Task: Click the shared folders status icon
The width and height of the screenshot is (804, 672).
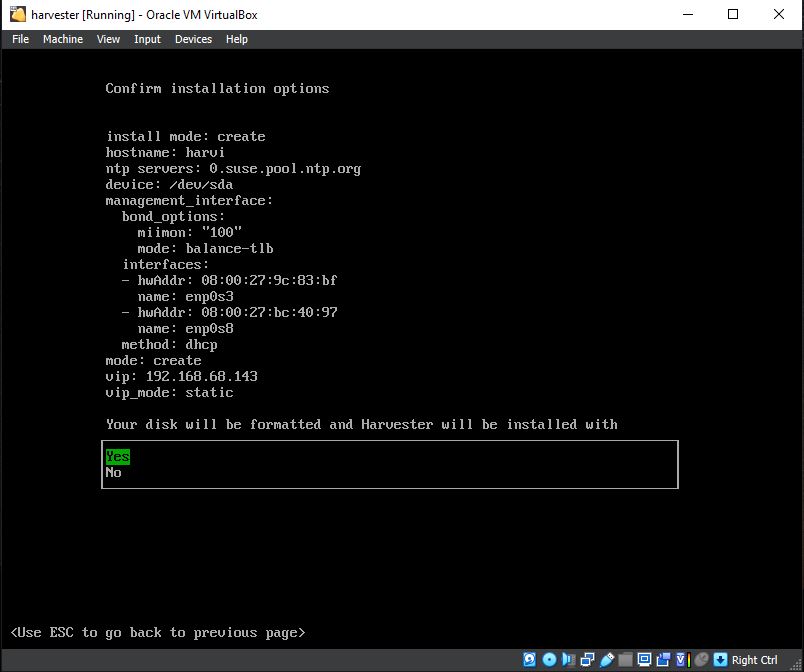Action: pos(626,659)
